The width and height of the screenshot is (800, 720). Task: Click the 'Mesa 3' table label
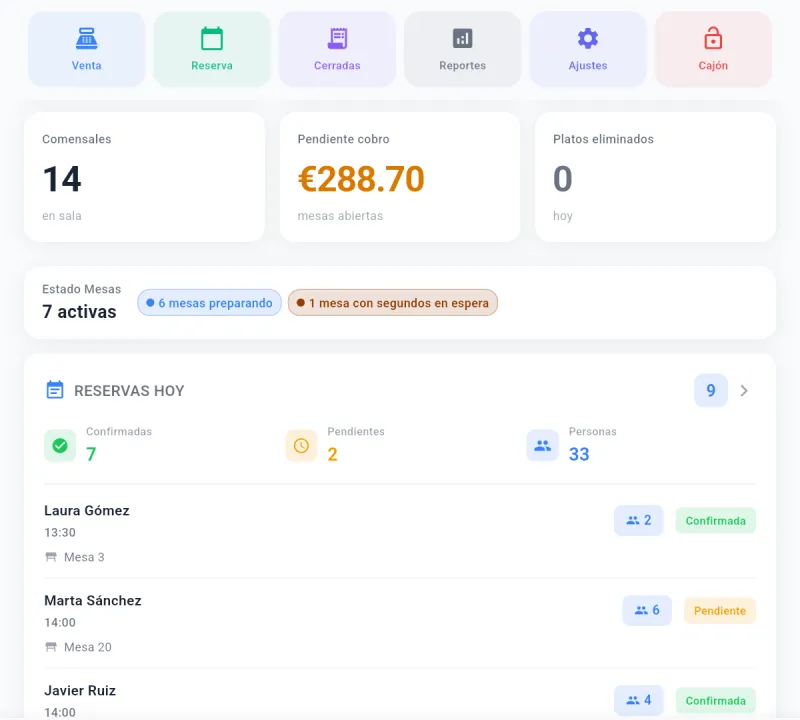pyautogui.click(x=84, y=557)
